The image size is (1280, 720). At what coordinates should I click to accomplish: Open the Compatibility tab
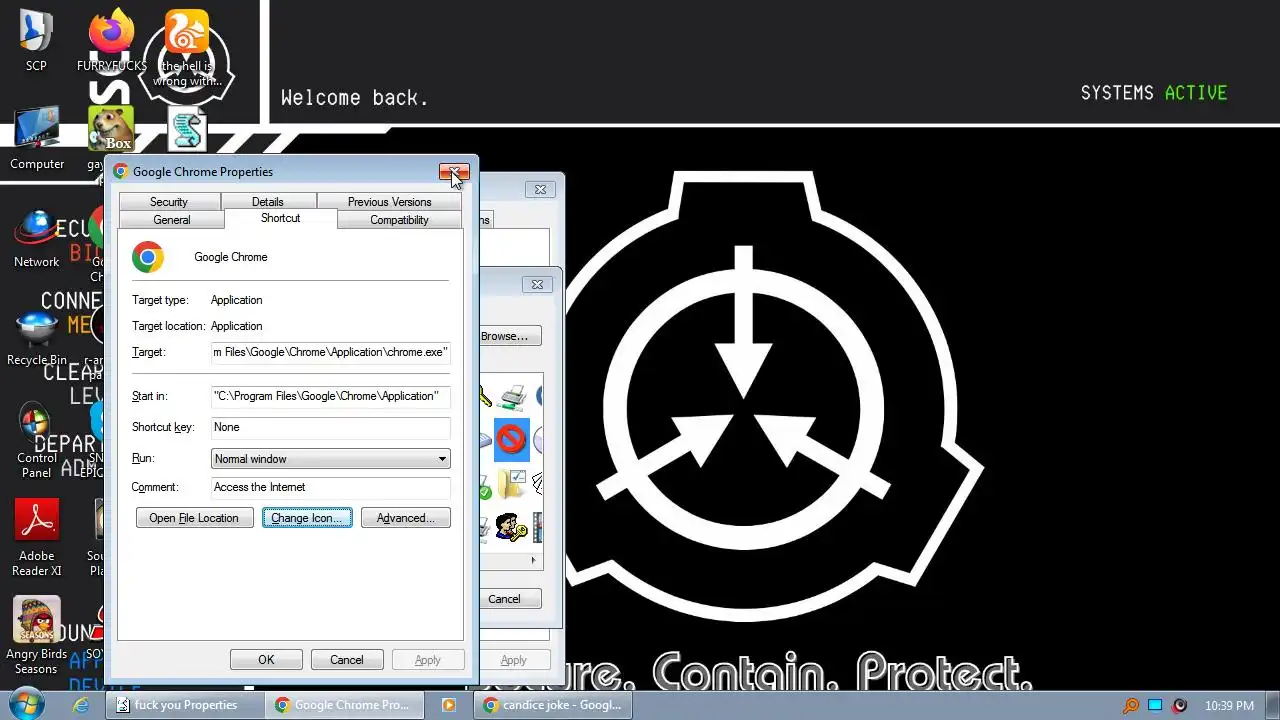pyautogui.click(x=400, y=220)
